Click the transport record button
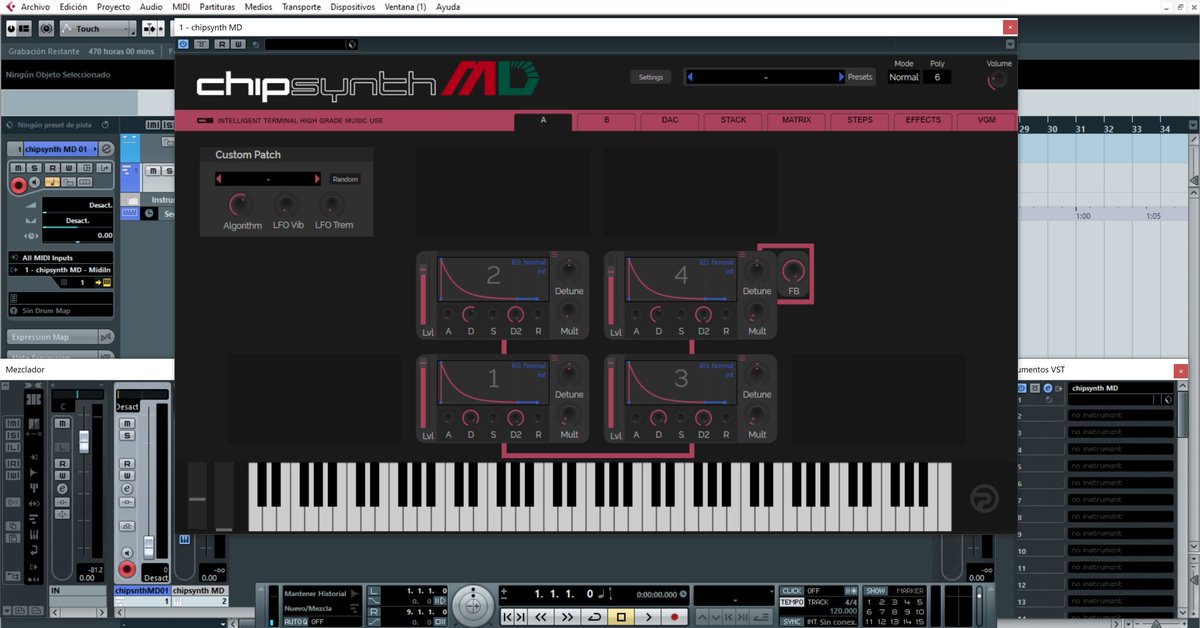1200x628 pixels. point(674,617)
